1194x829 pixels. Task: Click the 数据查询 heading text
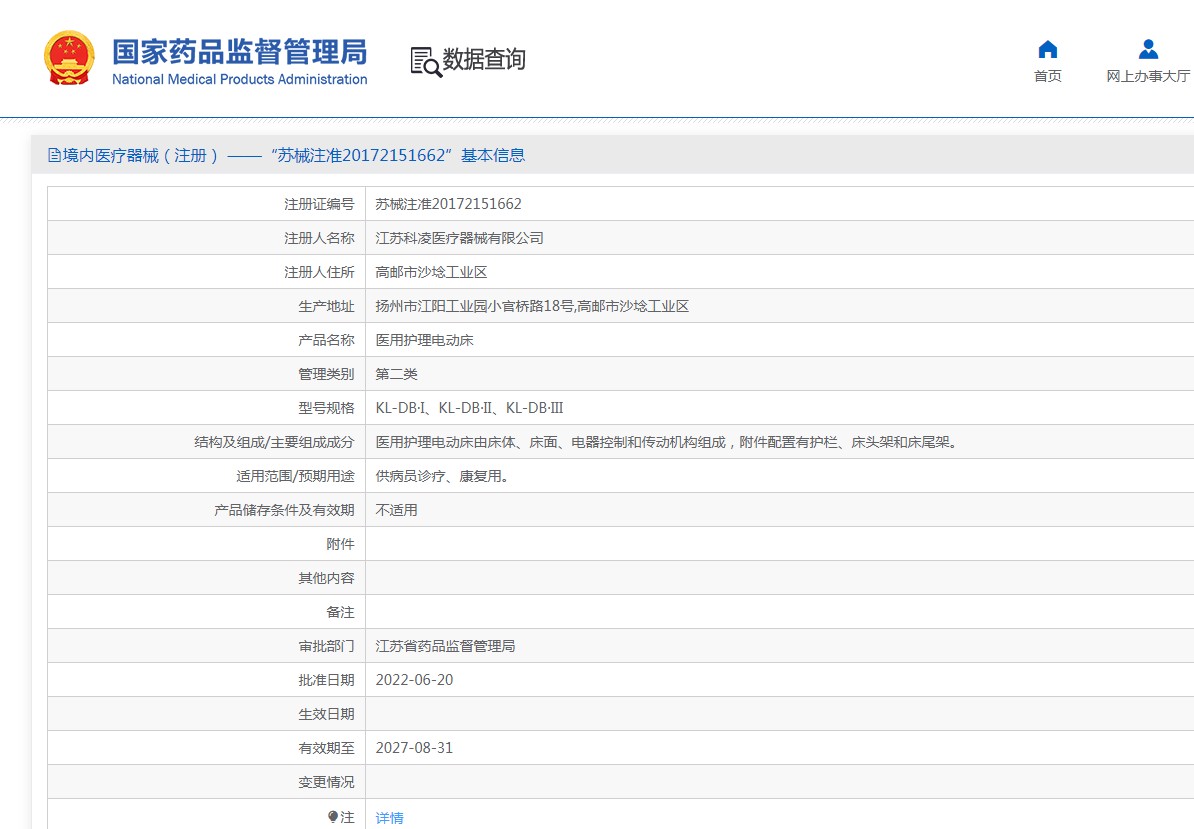tap(484, 59)
